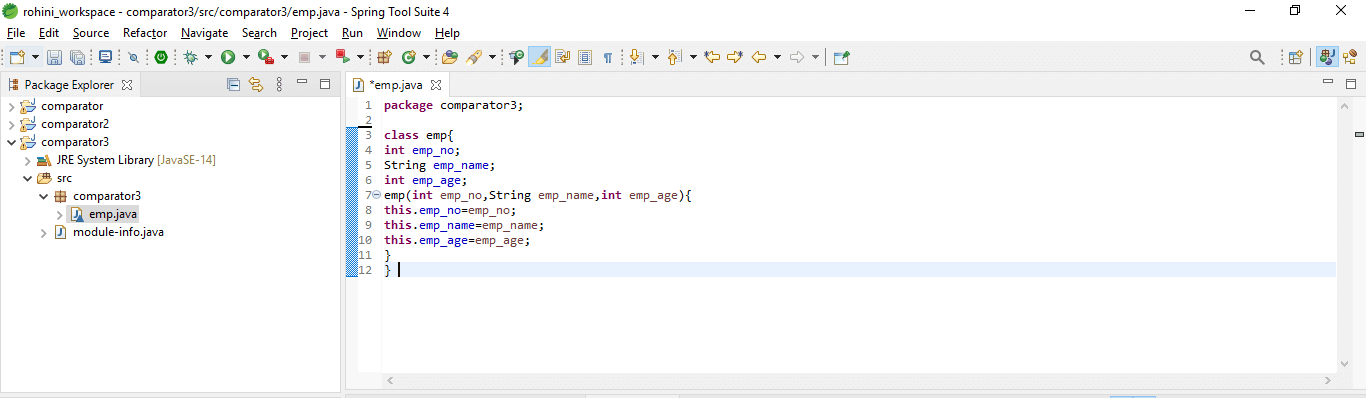Screen dimensions: 1366x398
Task: Go to Previous Annotation icon
Action: [x=674, y=58]
